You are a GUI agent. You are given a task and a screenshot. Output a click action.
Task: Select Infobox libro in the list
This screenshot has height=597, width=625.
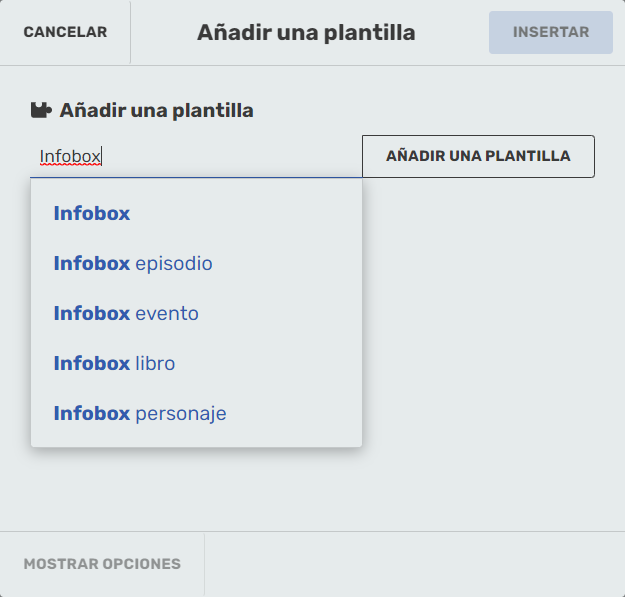click(x=114, y=364)
